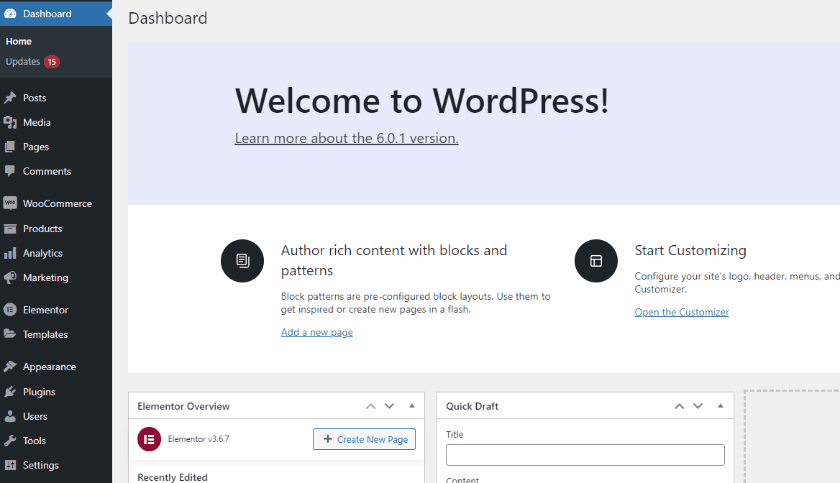
Task: Click the Settings sliders icon
Action: pos(10,465)
